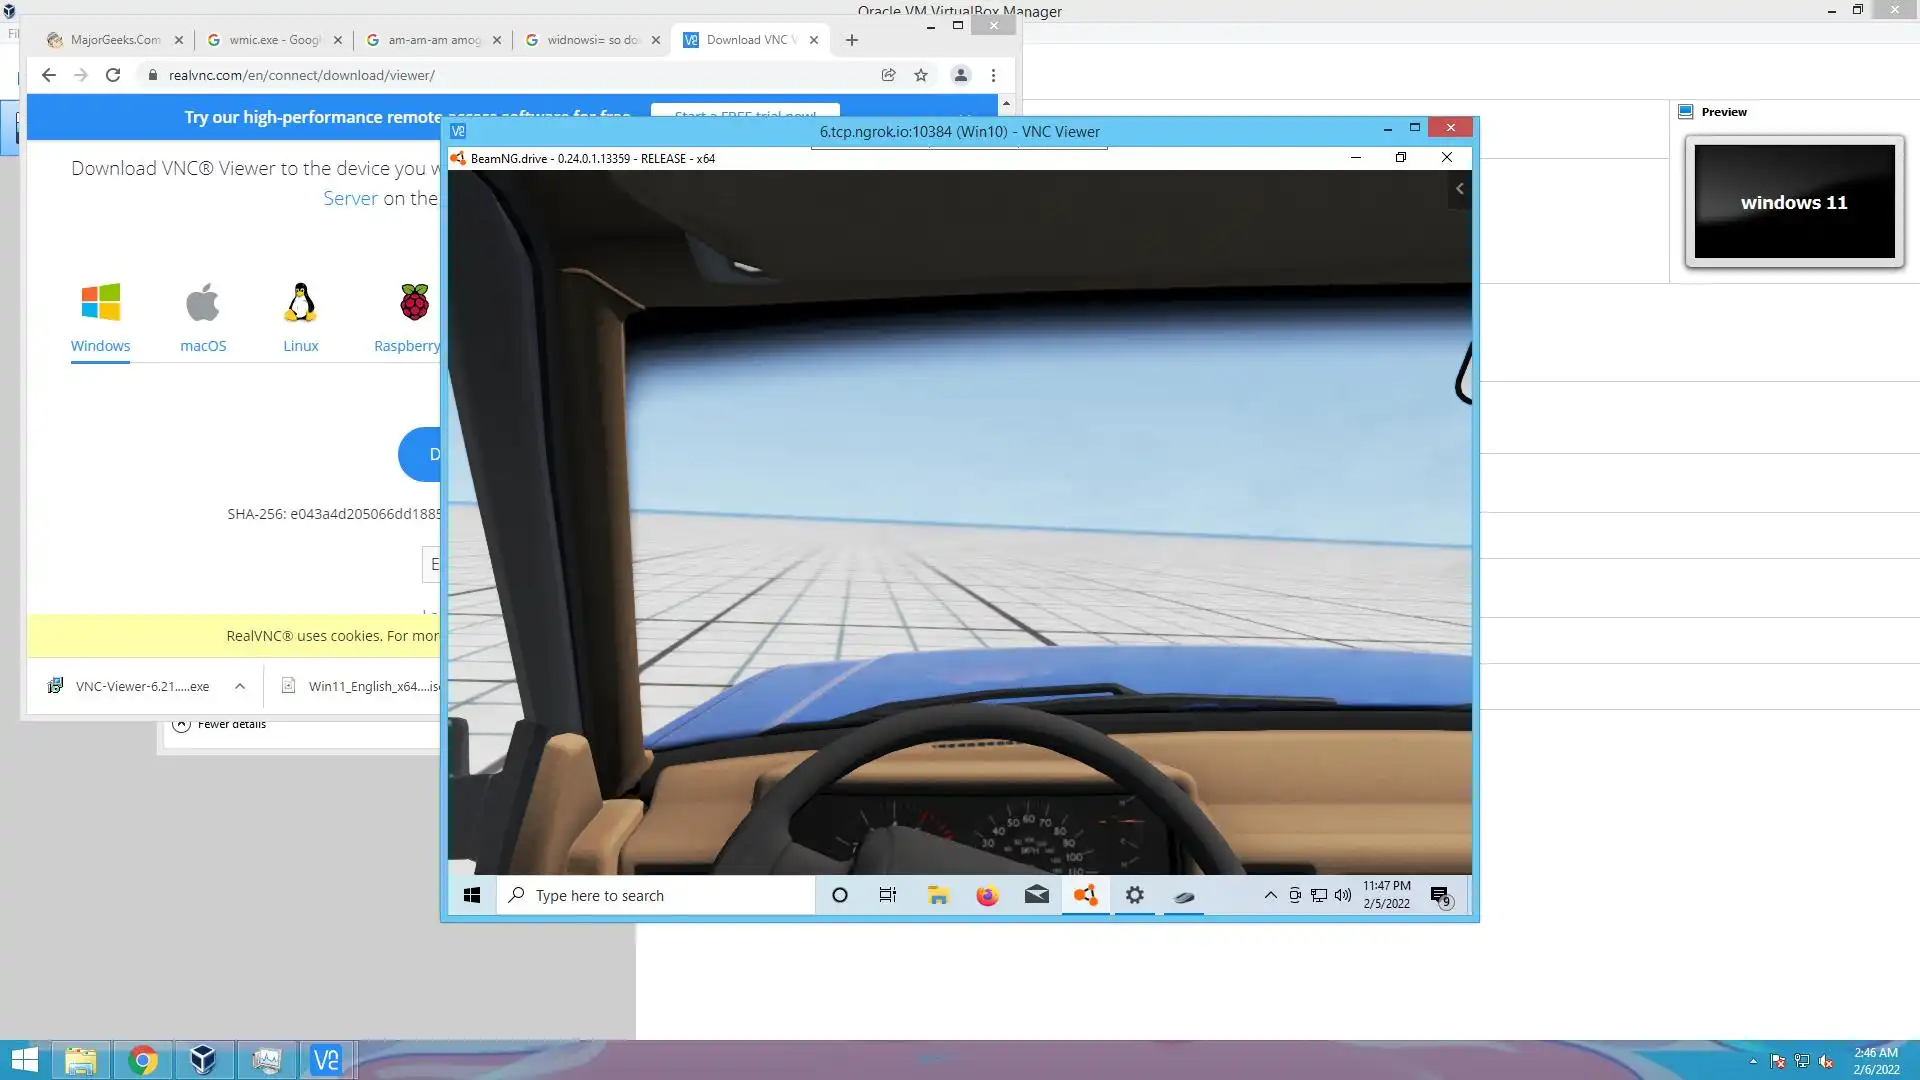The image size is (1920, 1080).
Task: Click the Chrome address bar URL
Action: coord(300,75)
